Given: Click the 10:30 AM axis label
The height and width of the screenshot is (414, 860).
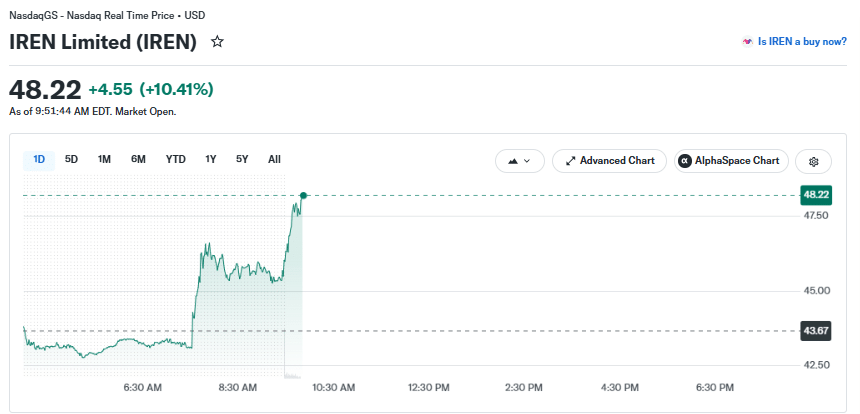Looking at the screenshot, I should (x=333, y=388).
